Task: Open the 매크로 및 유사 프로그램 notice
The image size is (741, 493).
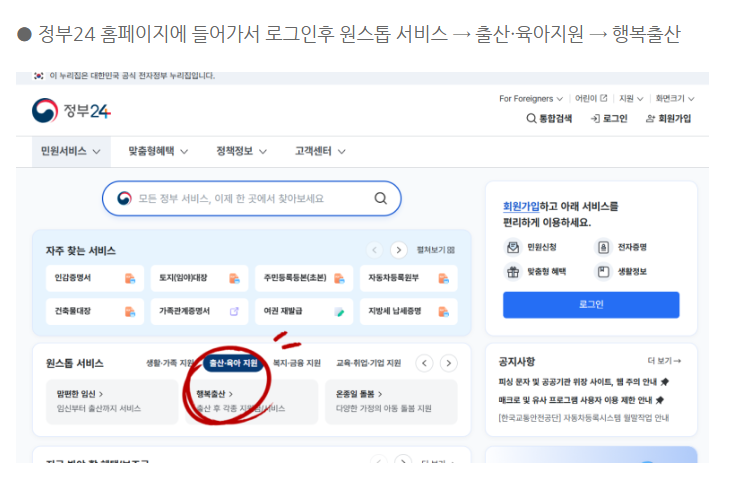Action: 581,400
